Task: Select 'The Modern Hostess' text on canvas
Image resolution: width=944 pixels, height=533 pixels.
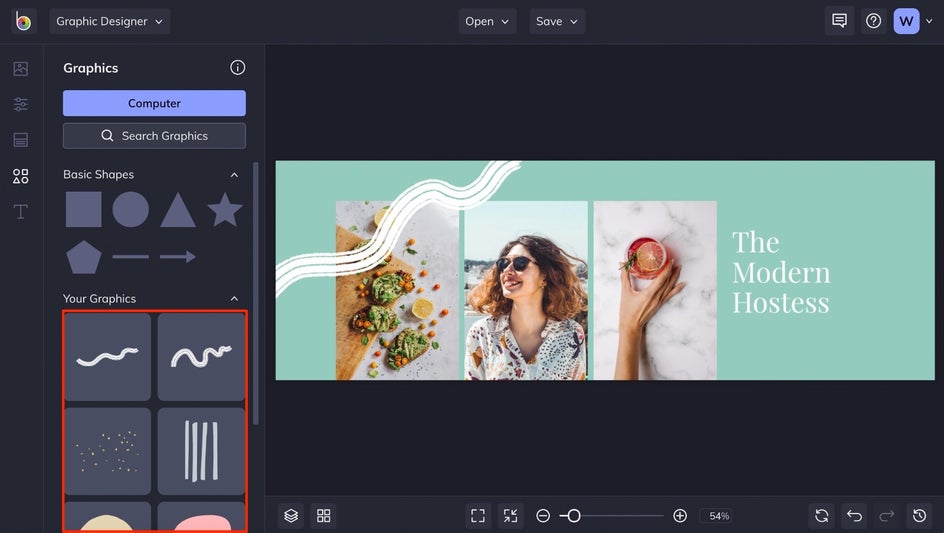Action: [781, 272]
